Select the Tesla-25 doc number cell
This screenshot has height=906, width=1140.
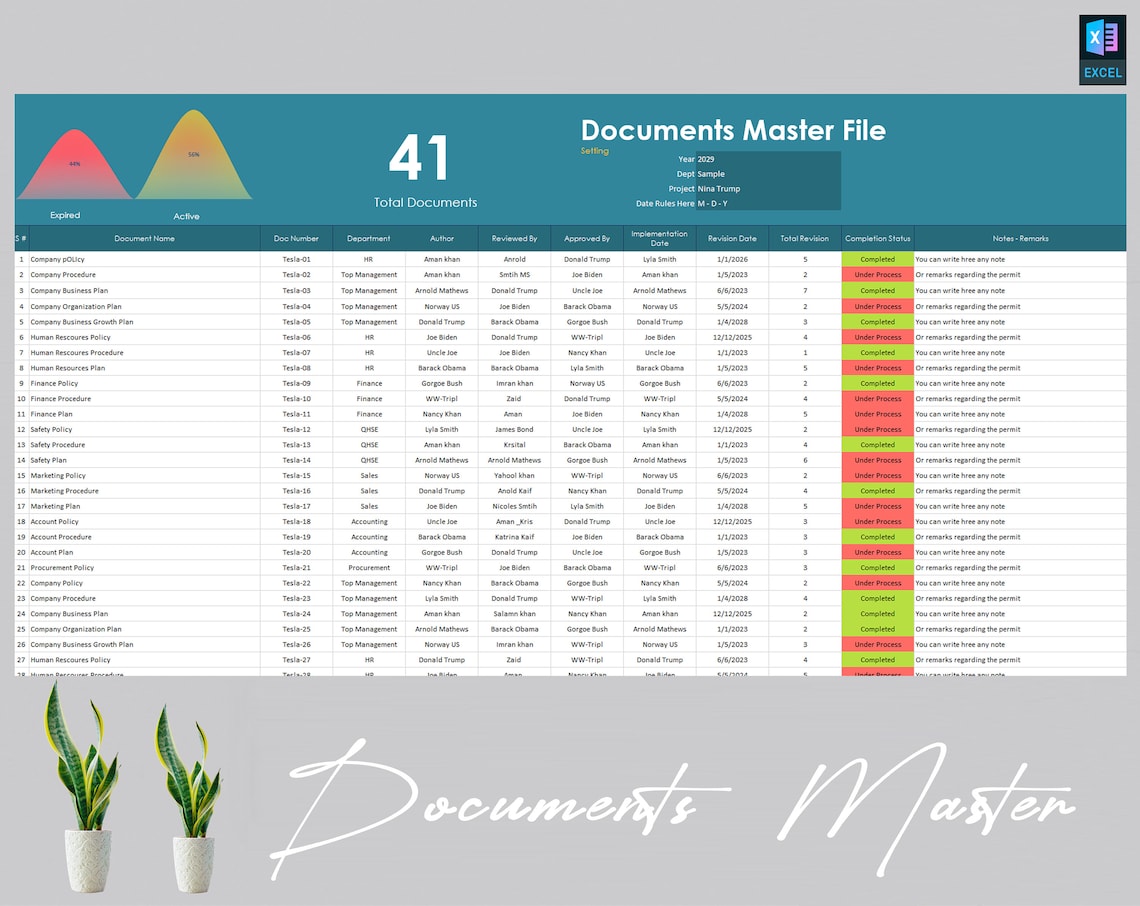296,630
